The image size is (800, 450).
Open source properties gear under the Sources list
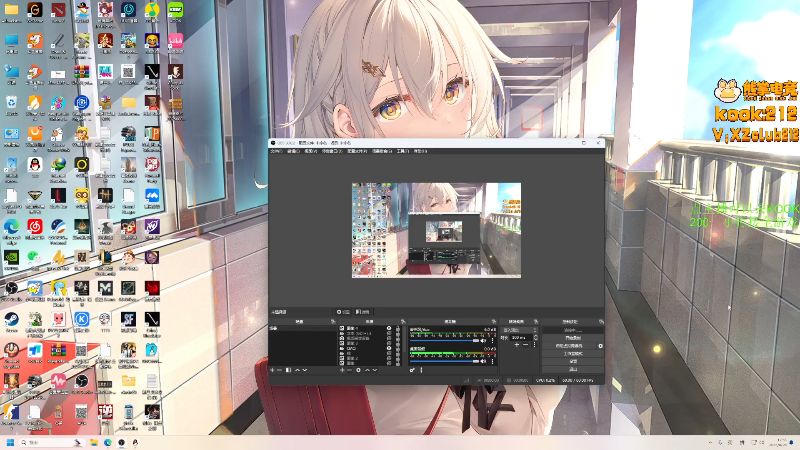click(358, 370)
